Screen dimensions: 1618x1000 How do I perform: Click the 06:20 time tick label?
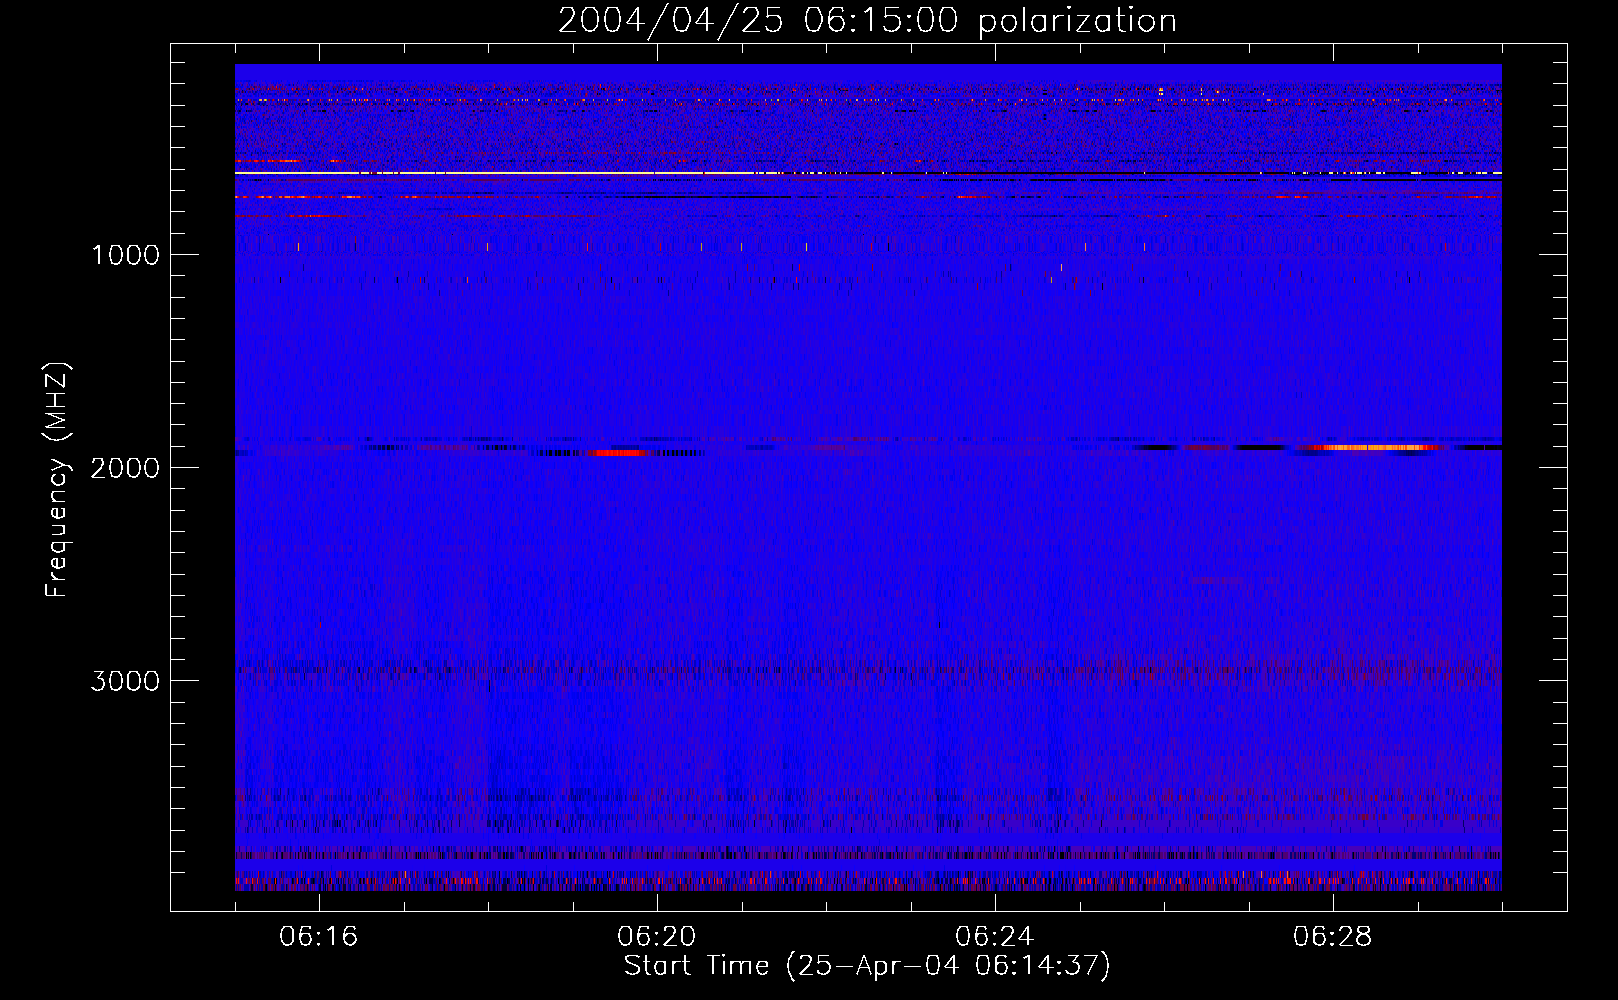pos(657,937)
